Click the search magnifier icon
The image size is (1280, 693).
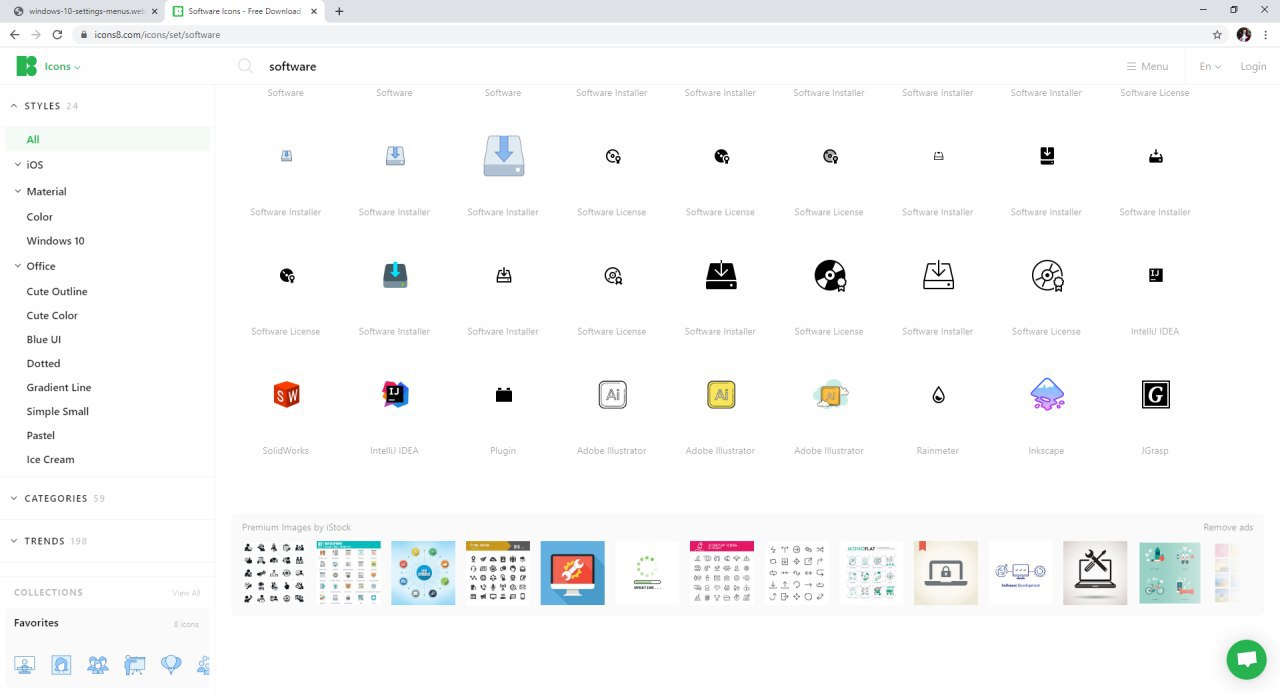[245, 66]
